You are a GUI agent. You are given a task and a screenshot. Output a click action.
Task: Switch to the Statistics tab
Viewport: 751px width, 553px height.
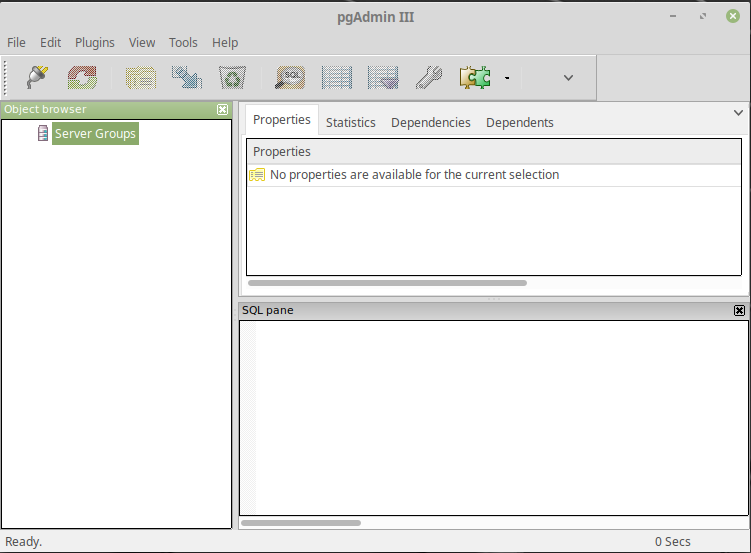tap(351, 123)
